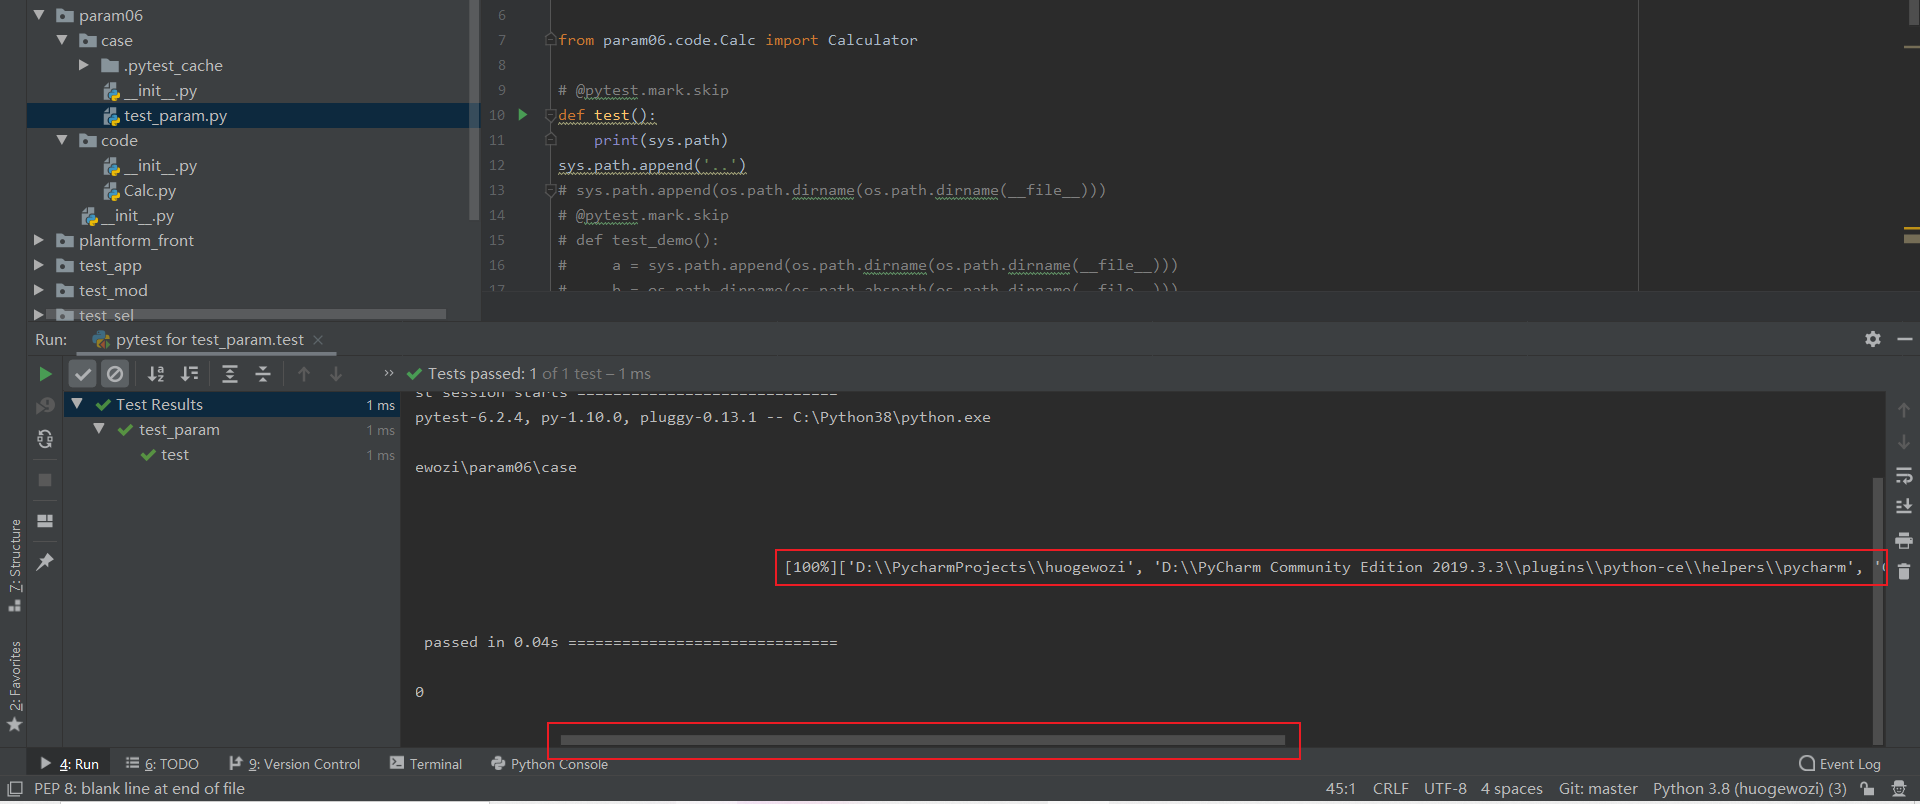1920x804 pixels.
Task: Expand the plantform_front folder
Action: 39,240
